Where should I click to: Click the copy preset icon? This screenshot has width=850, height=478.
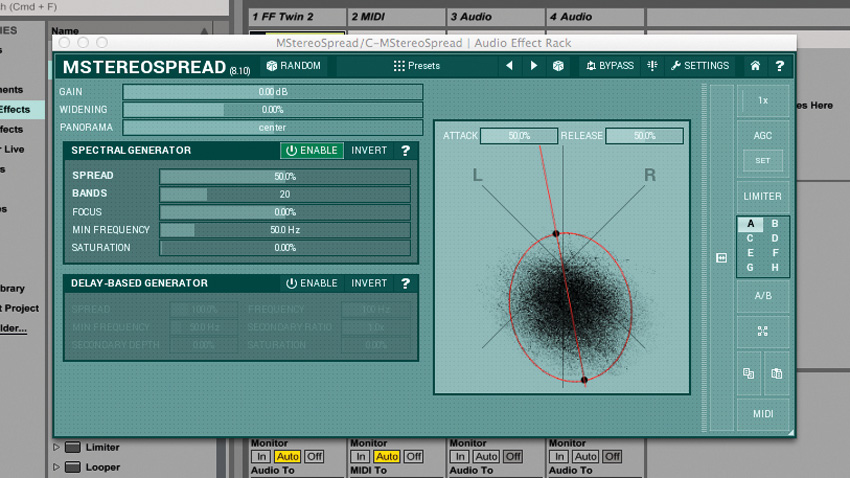click(x=749, y=373)
